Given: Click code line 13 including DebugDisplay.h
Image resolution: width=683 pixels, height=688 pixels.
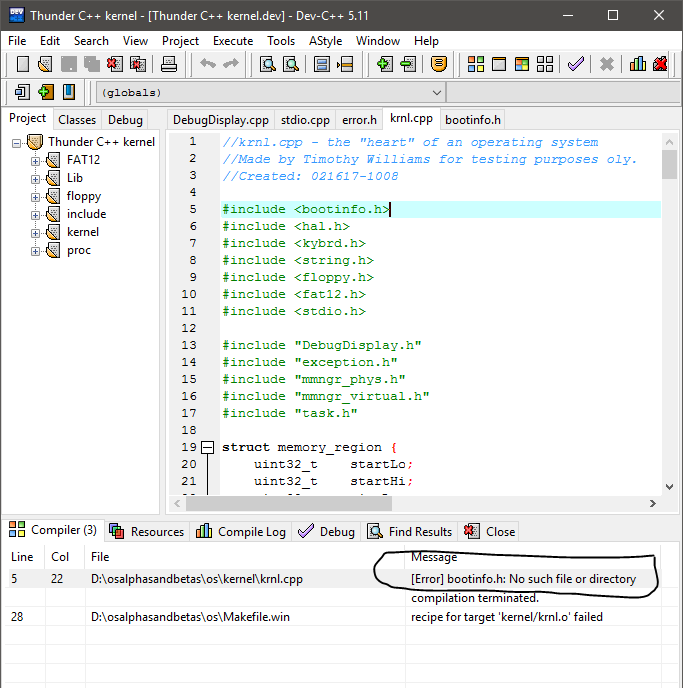Looking at the screenshot, I should (322, 345).
